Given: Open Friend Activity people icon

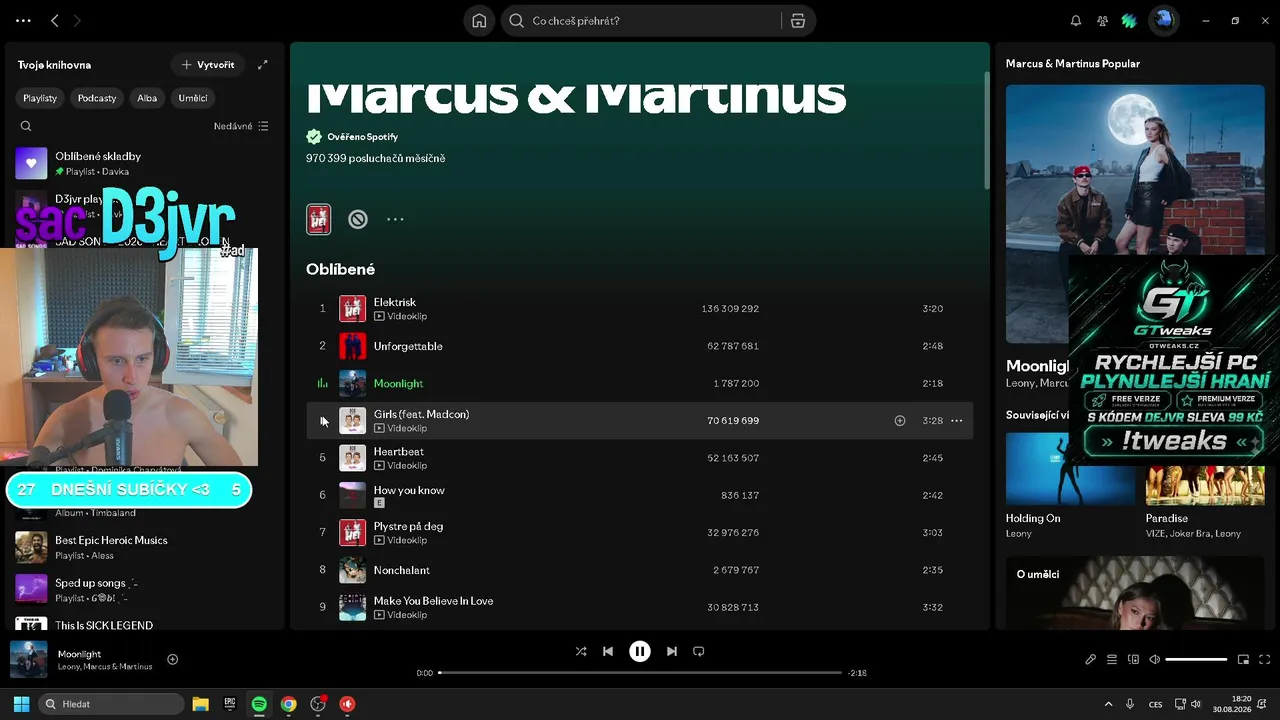Looking at the screenshot, I should coord(1102,20).
